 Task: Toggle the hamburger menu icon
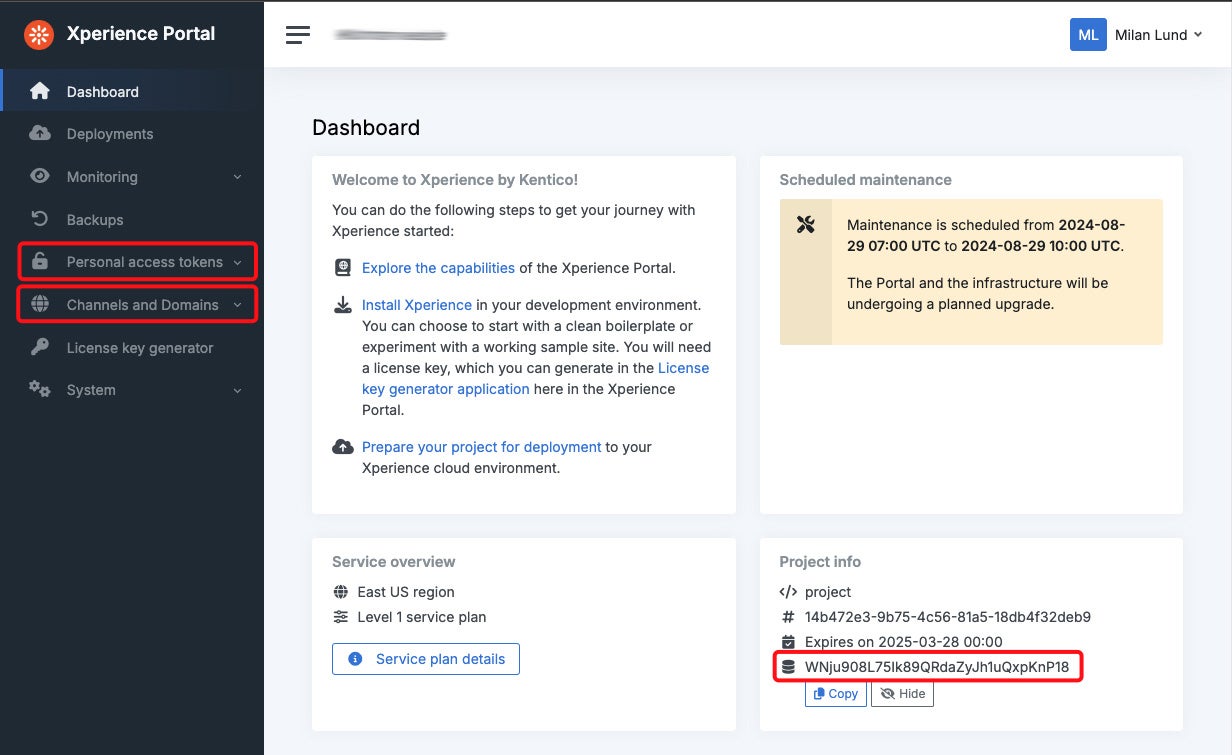click(298, 35)
